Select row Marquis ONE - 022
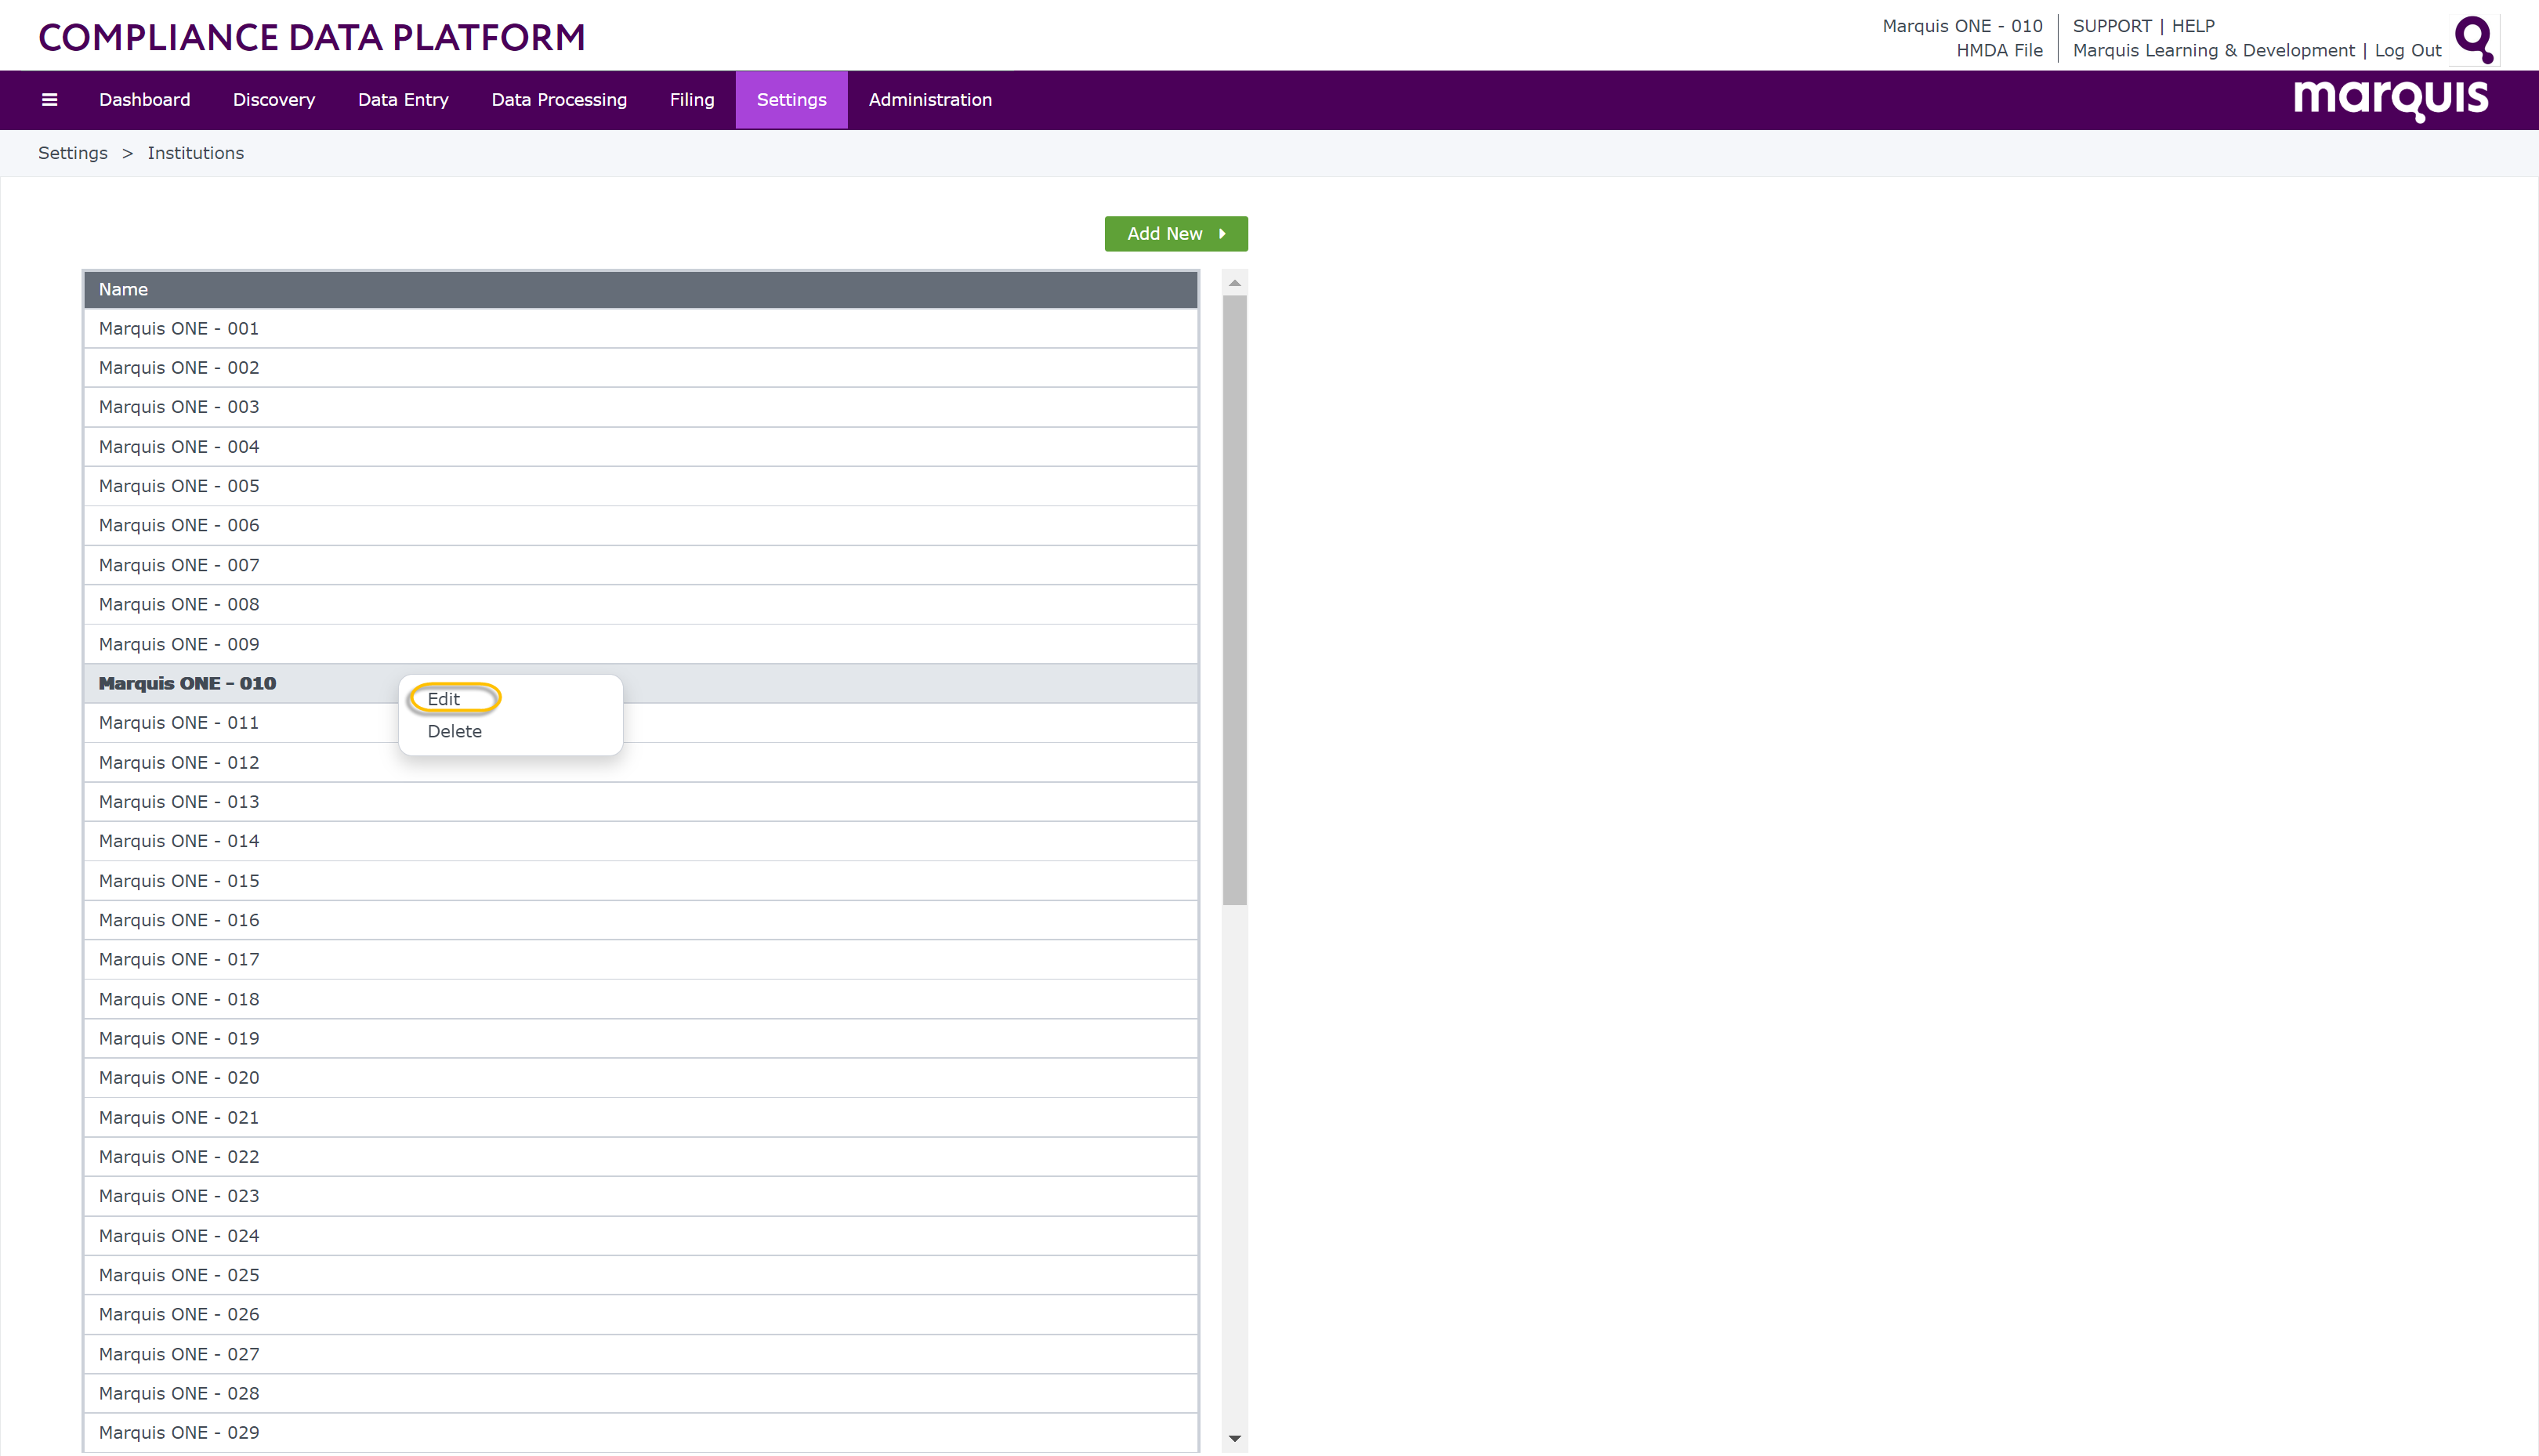The height and width of the screenshot is (1456, 2539). 641,1157
